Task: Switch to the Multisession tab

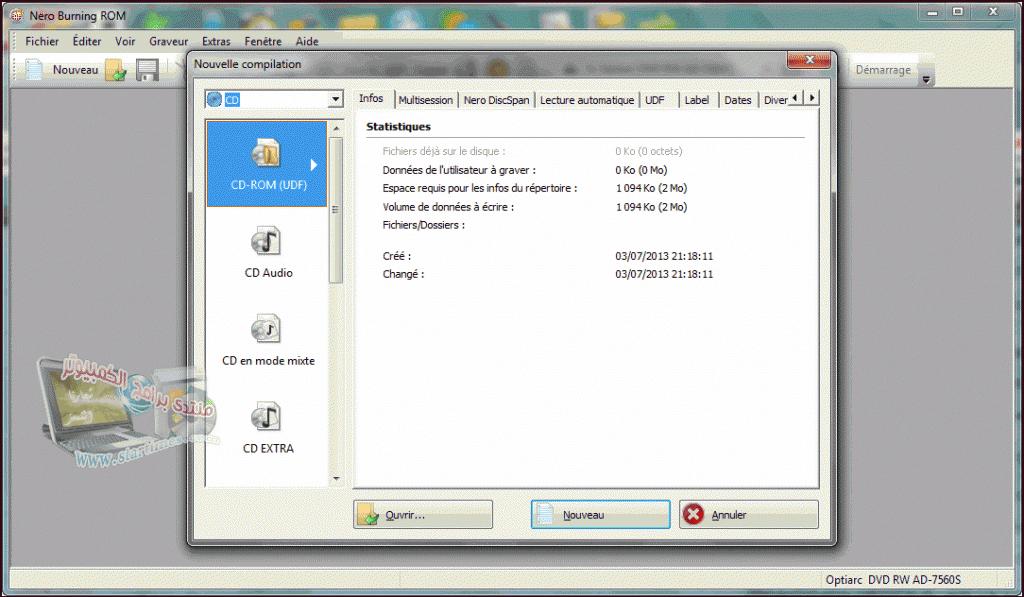Action: point(426,100)
